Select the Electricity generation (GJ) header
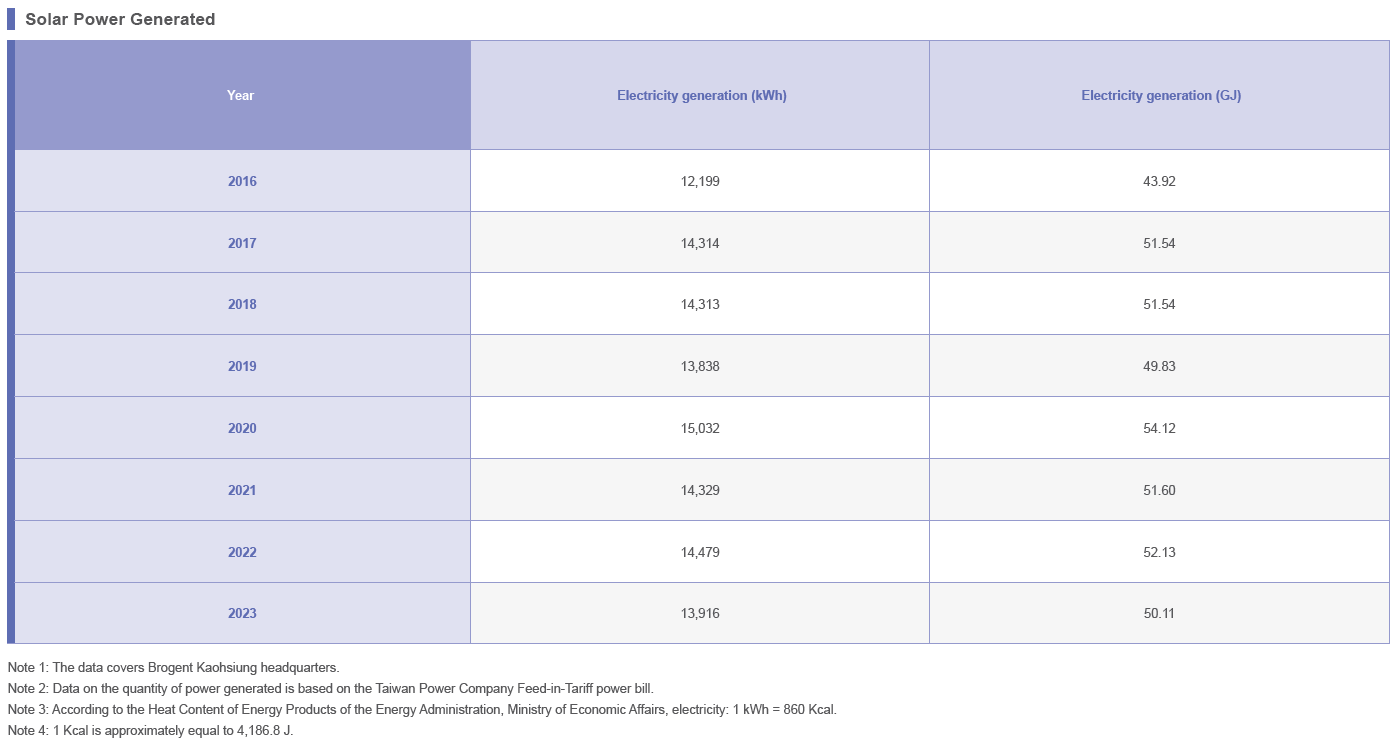1396x747 pixels. tap(1160, 95)
